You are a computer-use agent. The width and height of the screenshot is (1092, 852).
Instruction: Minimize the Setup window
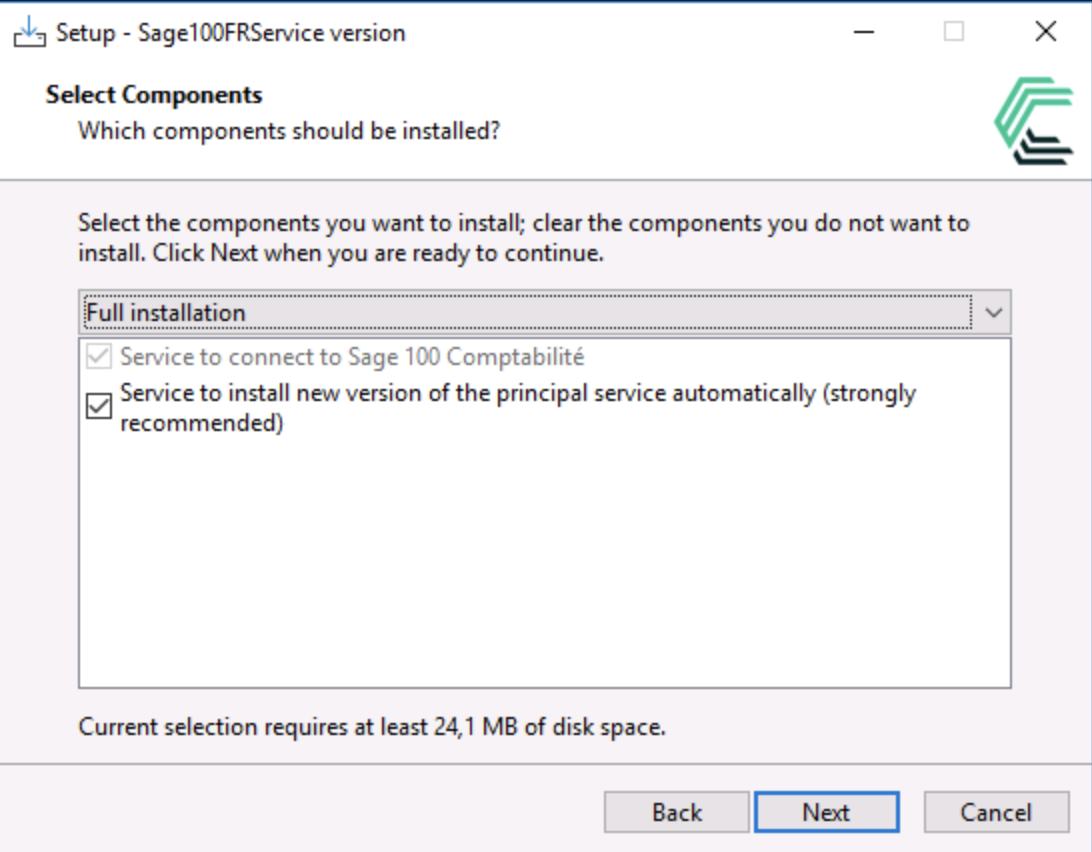coord(864,32)
